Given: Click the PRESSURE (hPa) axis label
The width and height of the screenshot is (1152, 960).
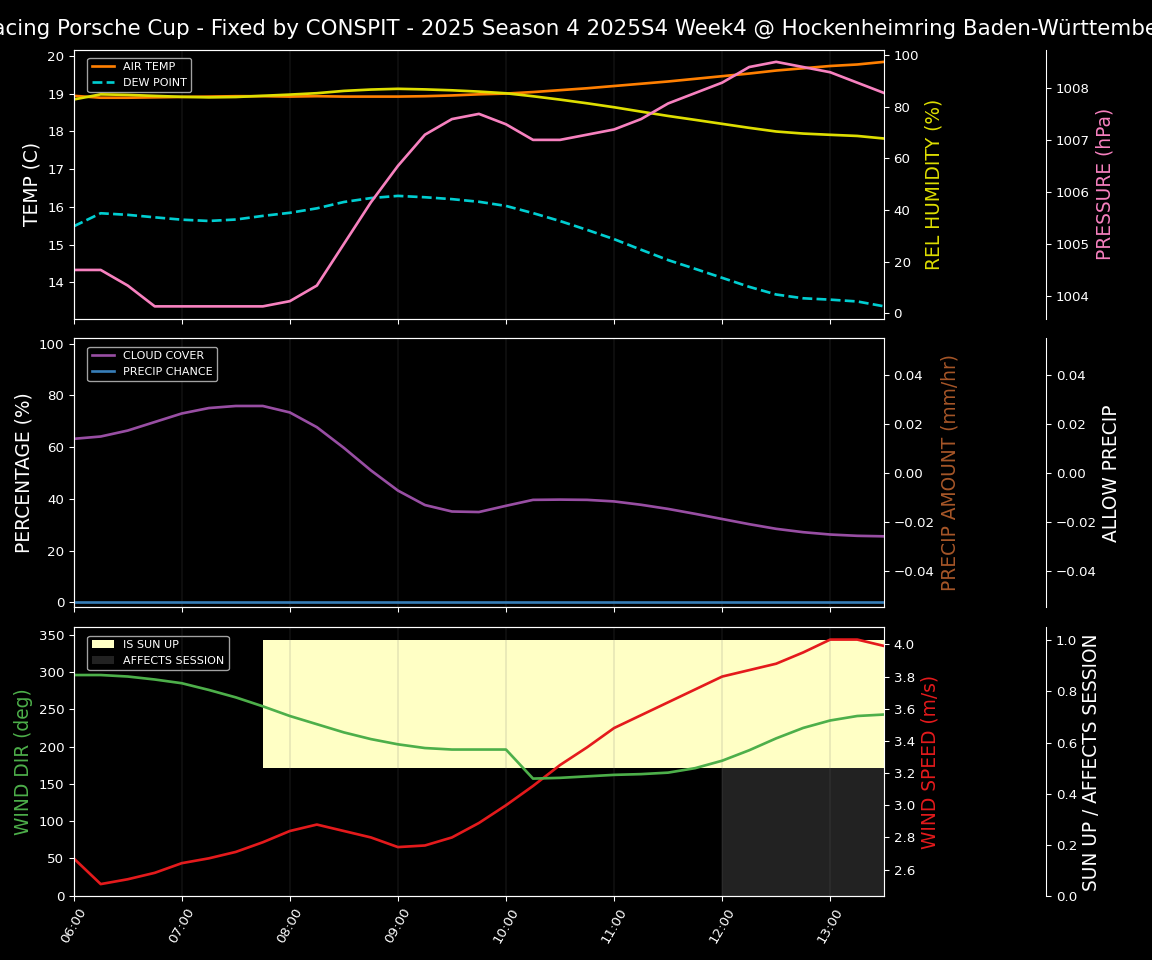Looking at the screenshot, I should click(x=1104, y=184).
